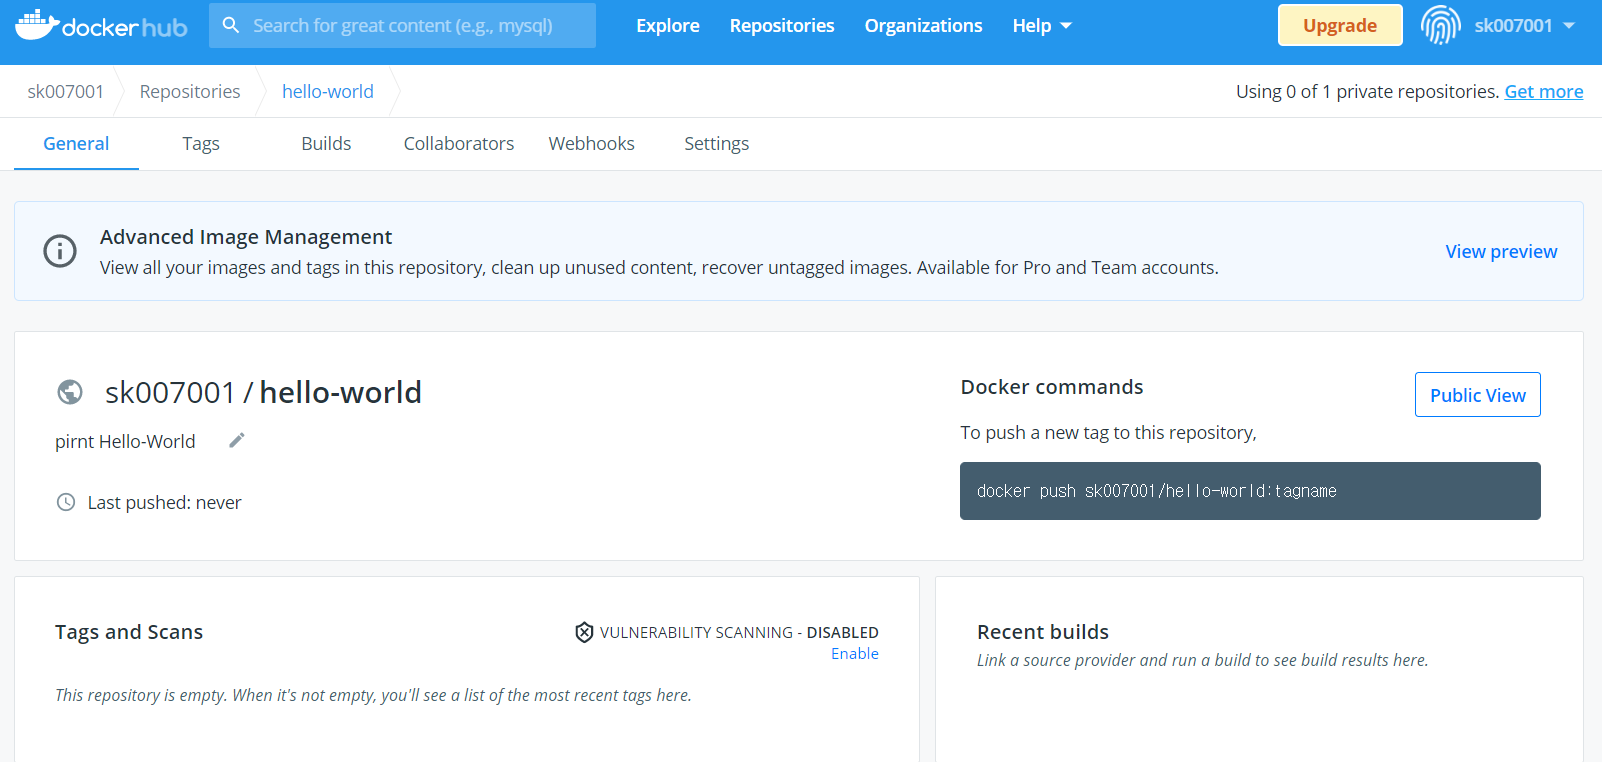Click the Last pushed: never text
Screen dimensions: 1602x762
coord(165,503)
